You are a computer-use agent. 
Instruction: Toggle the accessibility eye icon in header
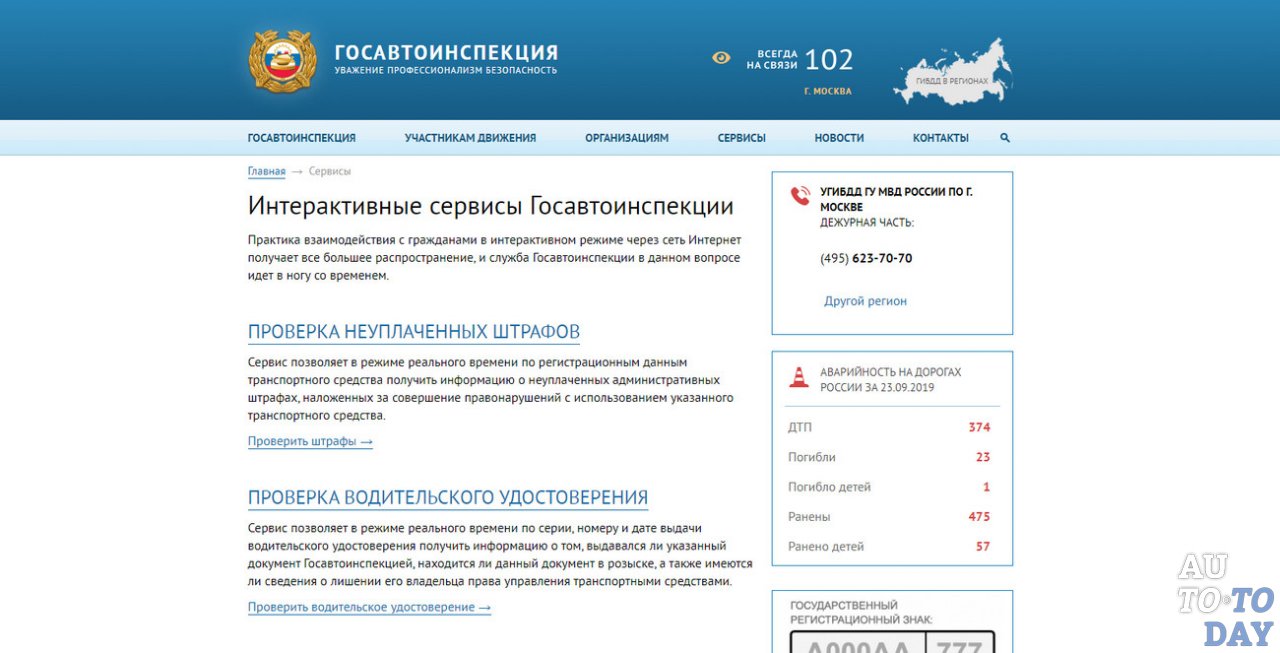tap(721, 58)
